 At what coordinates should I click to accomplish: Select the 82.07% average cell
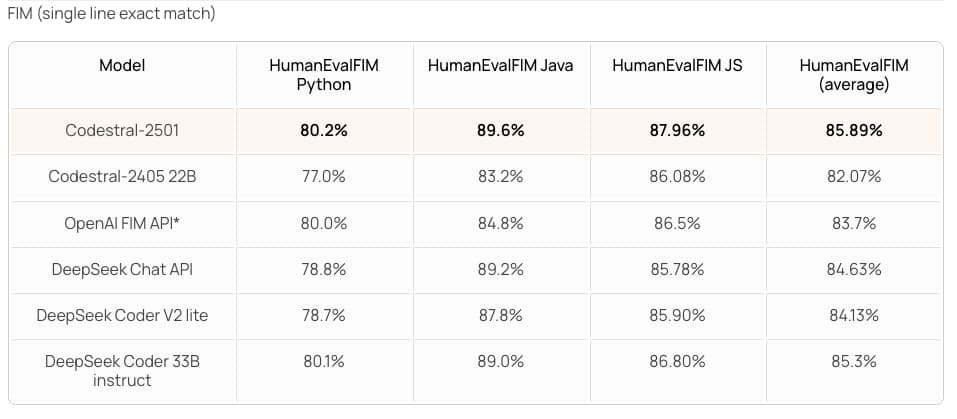[854, 177]
